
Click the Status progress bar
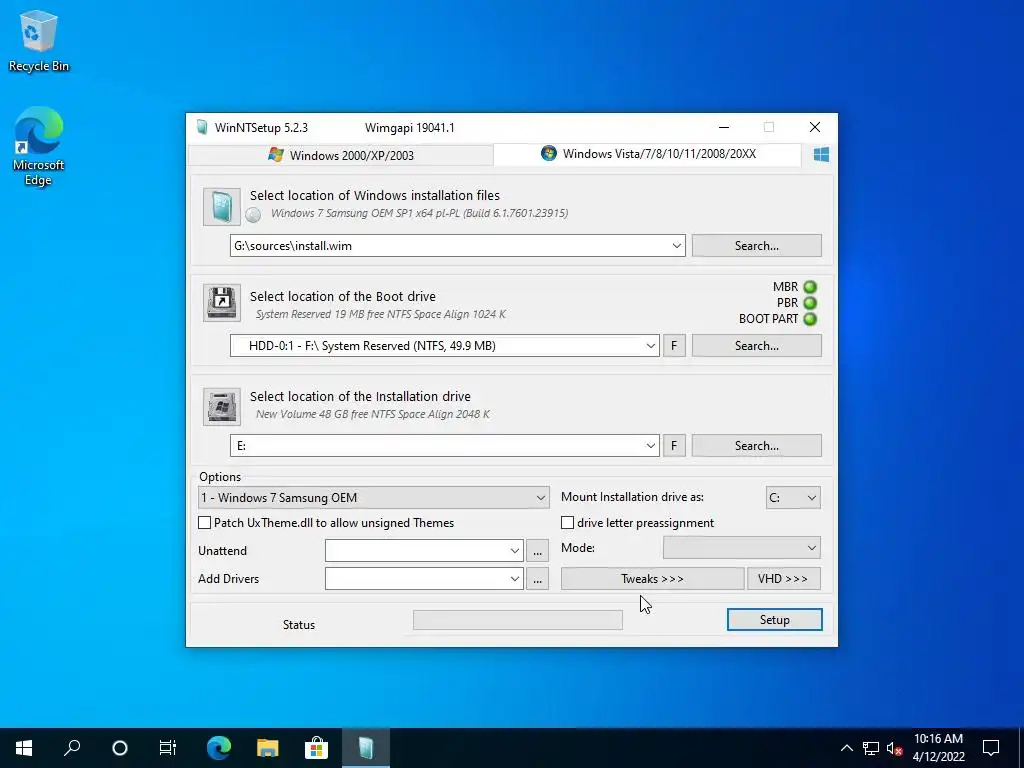518,620
